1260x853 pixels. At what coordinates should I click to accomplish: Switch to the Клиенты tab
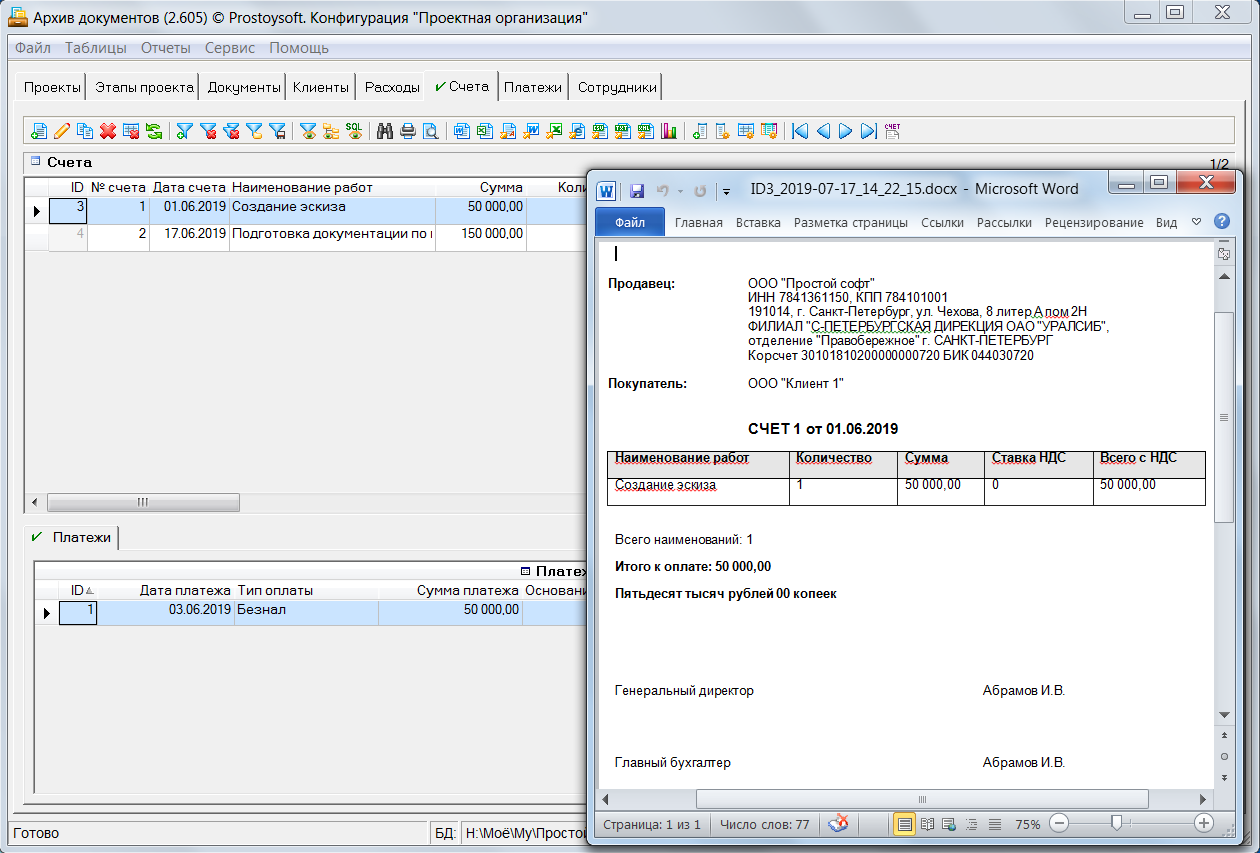tap(320, 87)
